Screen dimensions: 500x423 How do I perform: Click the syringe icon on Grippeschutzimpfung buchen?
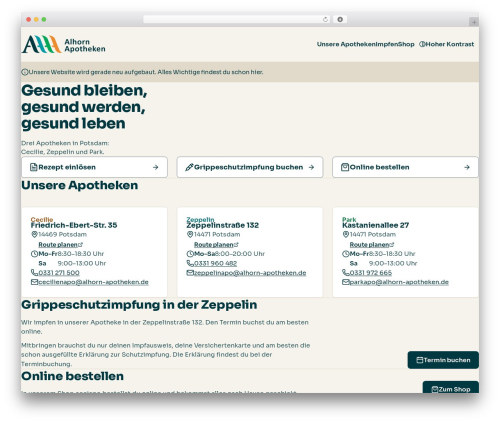(x=189, y=167)
